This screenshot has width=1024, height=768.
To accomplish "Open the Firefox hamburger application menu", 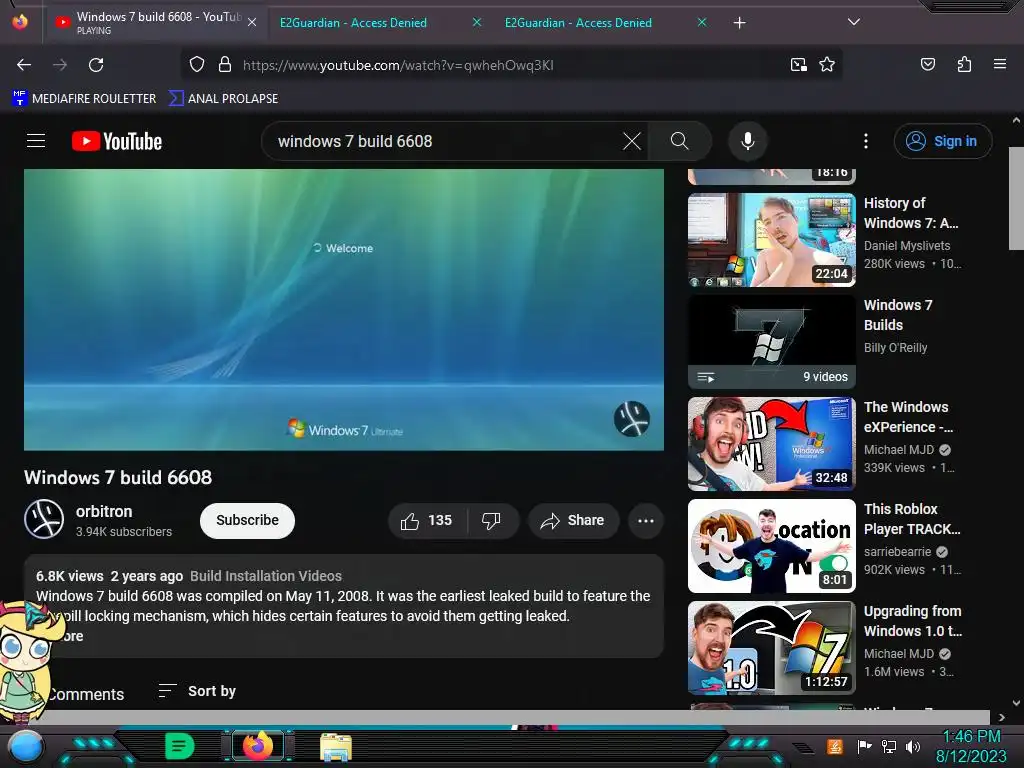I will point(999,64).
